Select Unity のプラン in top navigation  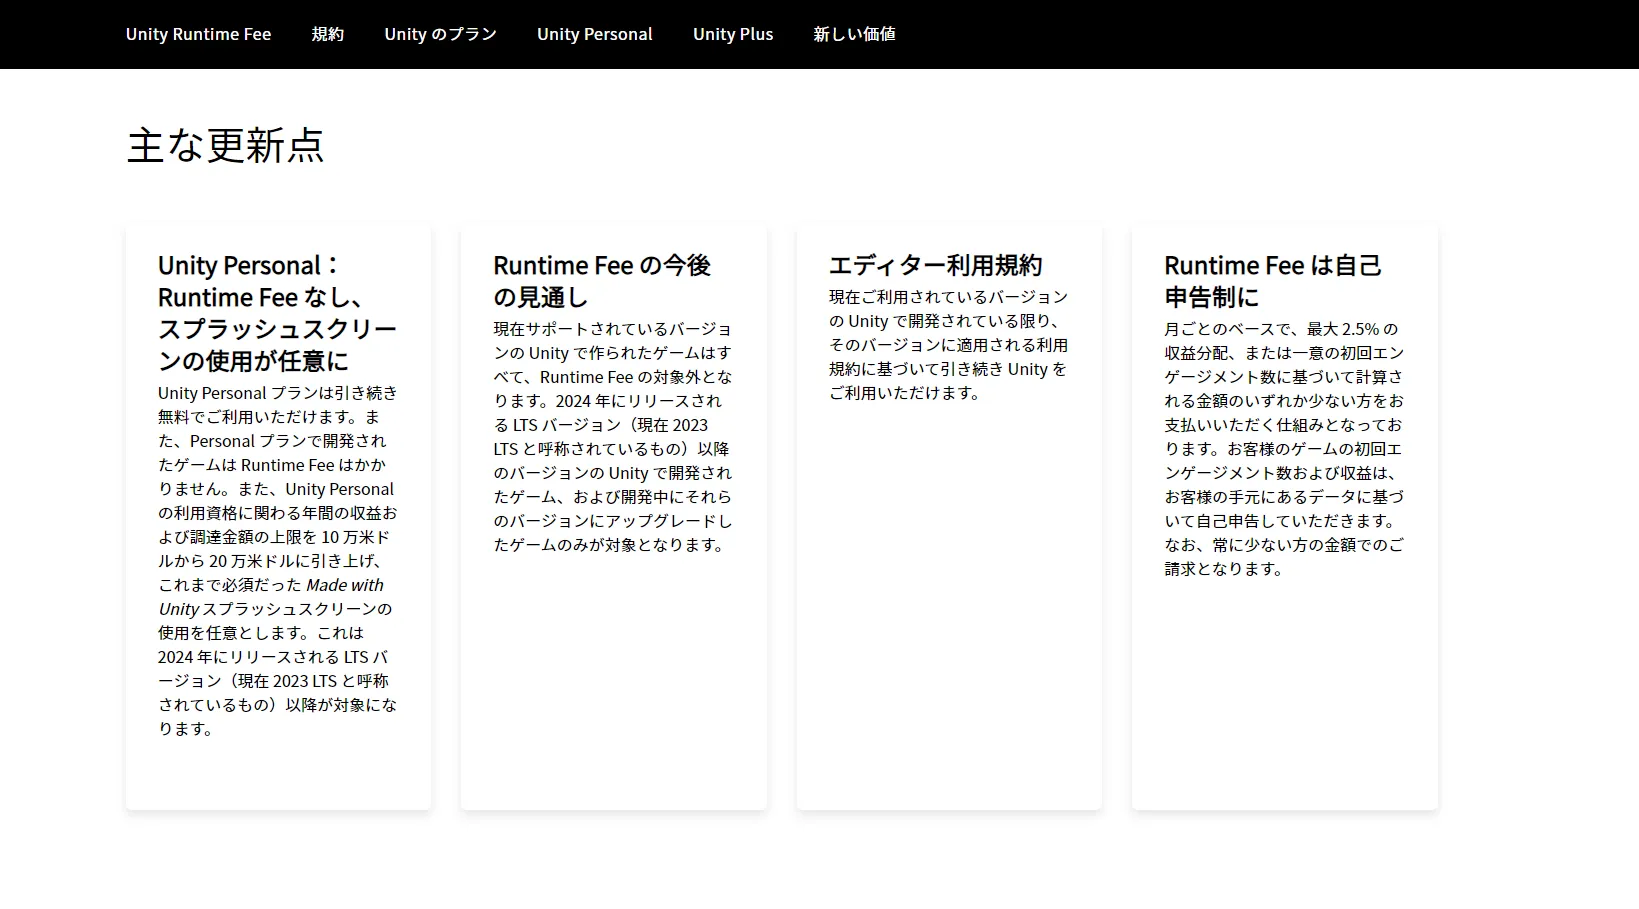440,34
